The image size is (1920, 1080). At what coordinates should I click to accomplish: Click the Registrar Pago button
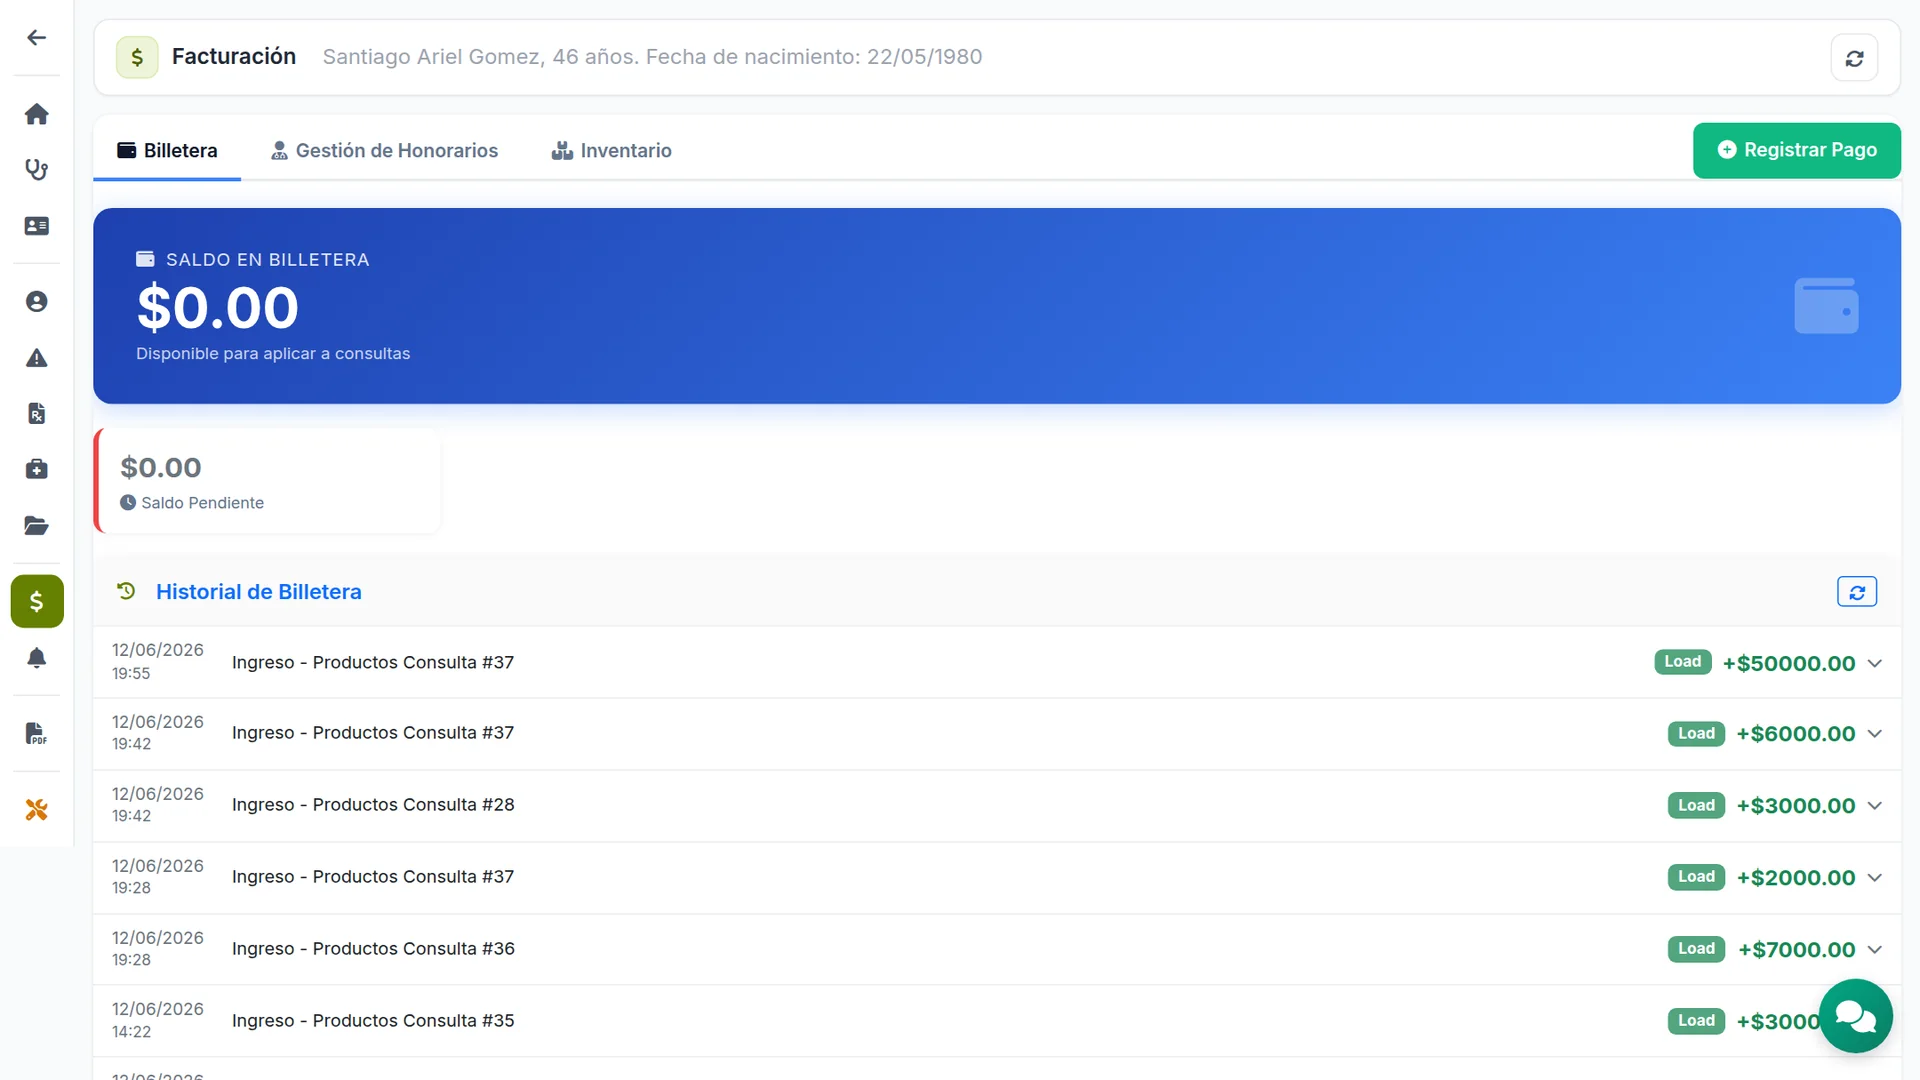pyautogui.click(x=1796, y=150)
